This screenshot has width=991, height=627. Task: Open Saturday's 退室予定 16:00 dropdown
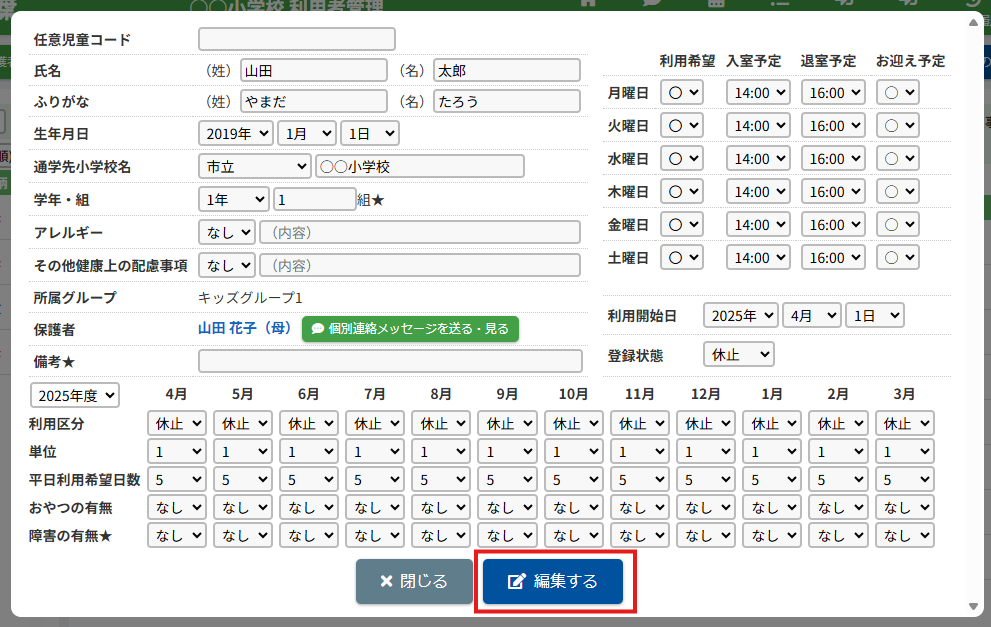833,258
